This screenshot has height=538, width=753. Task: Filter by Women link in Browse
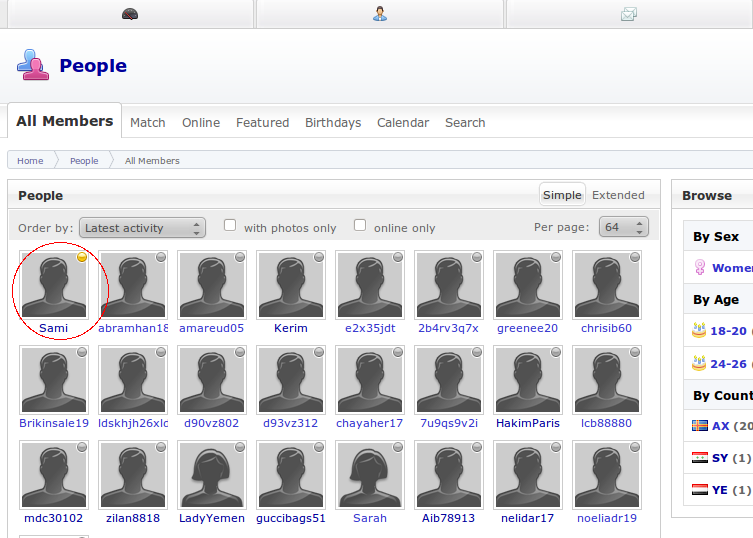(732, 268)
